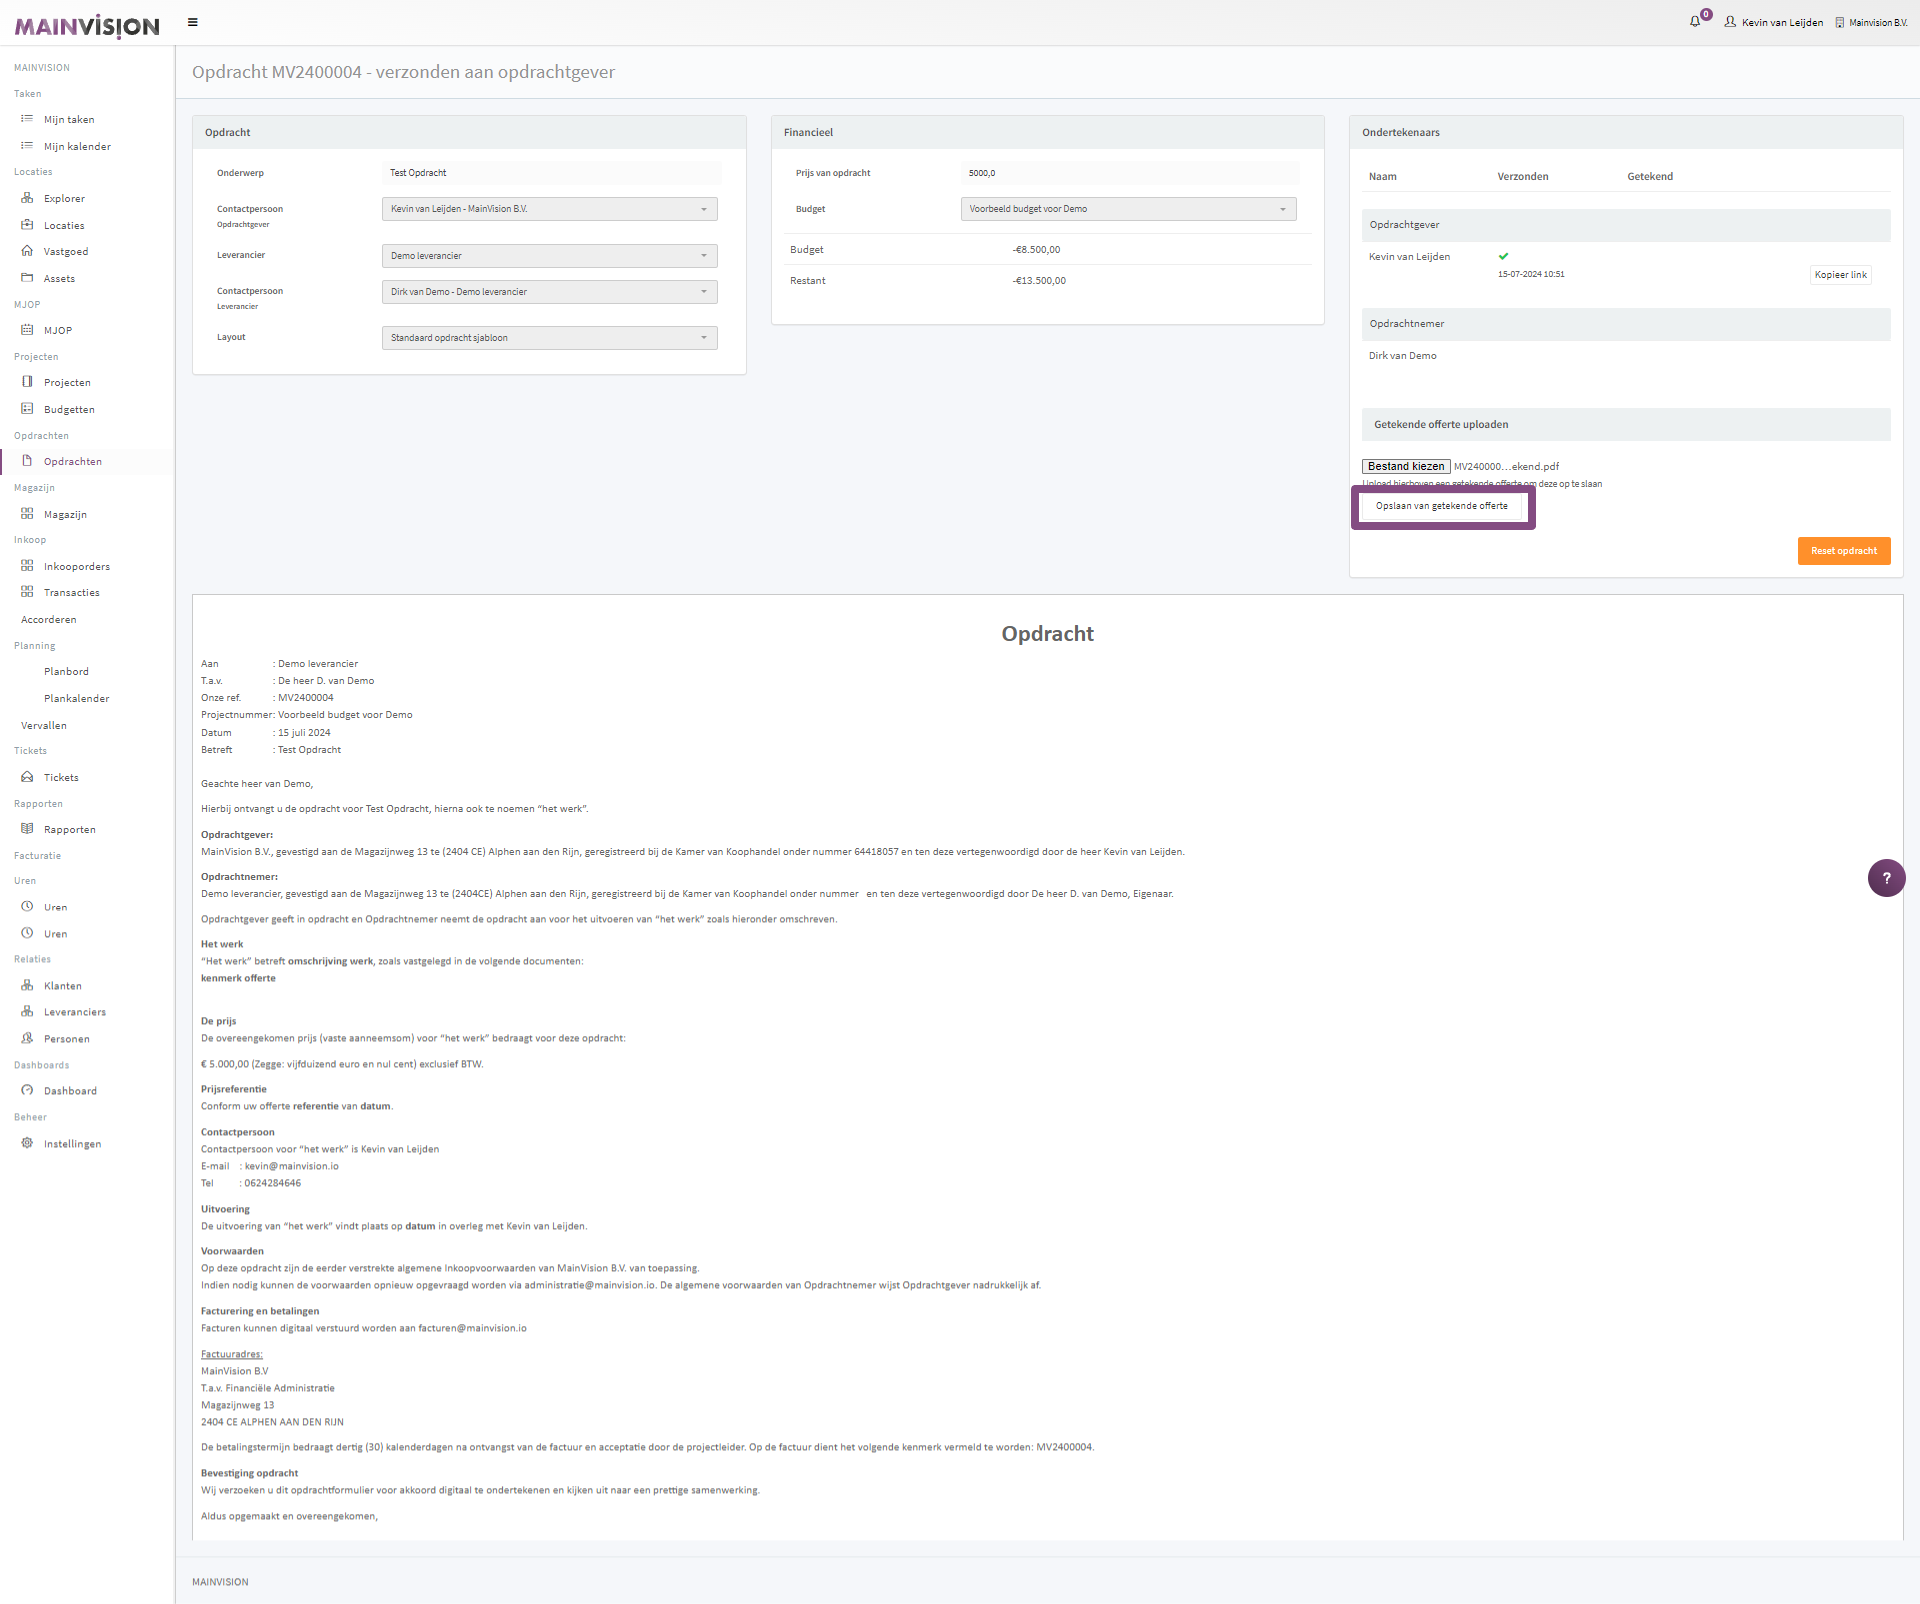Click Opslaan van getekende offerte button
Viewport: 1920px width, 1604px height.
click(1441, 506)
